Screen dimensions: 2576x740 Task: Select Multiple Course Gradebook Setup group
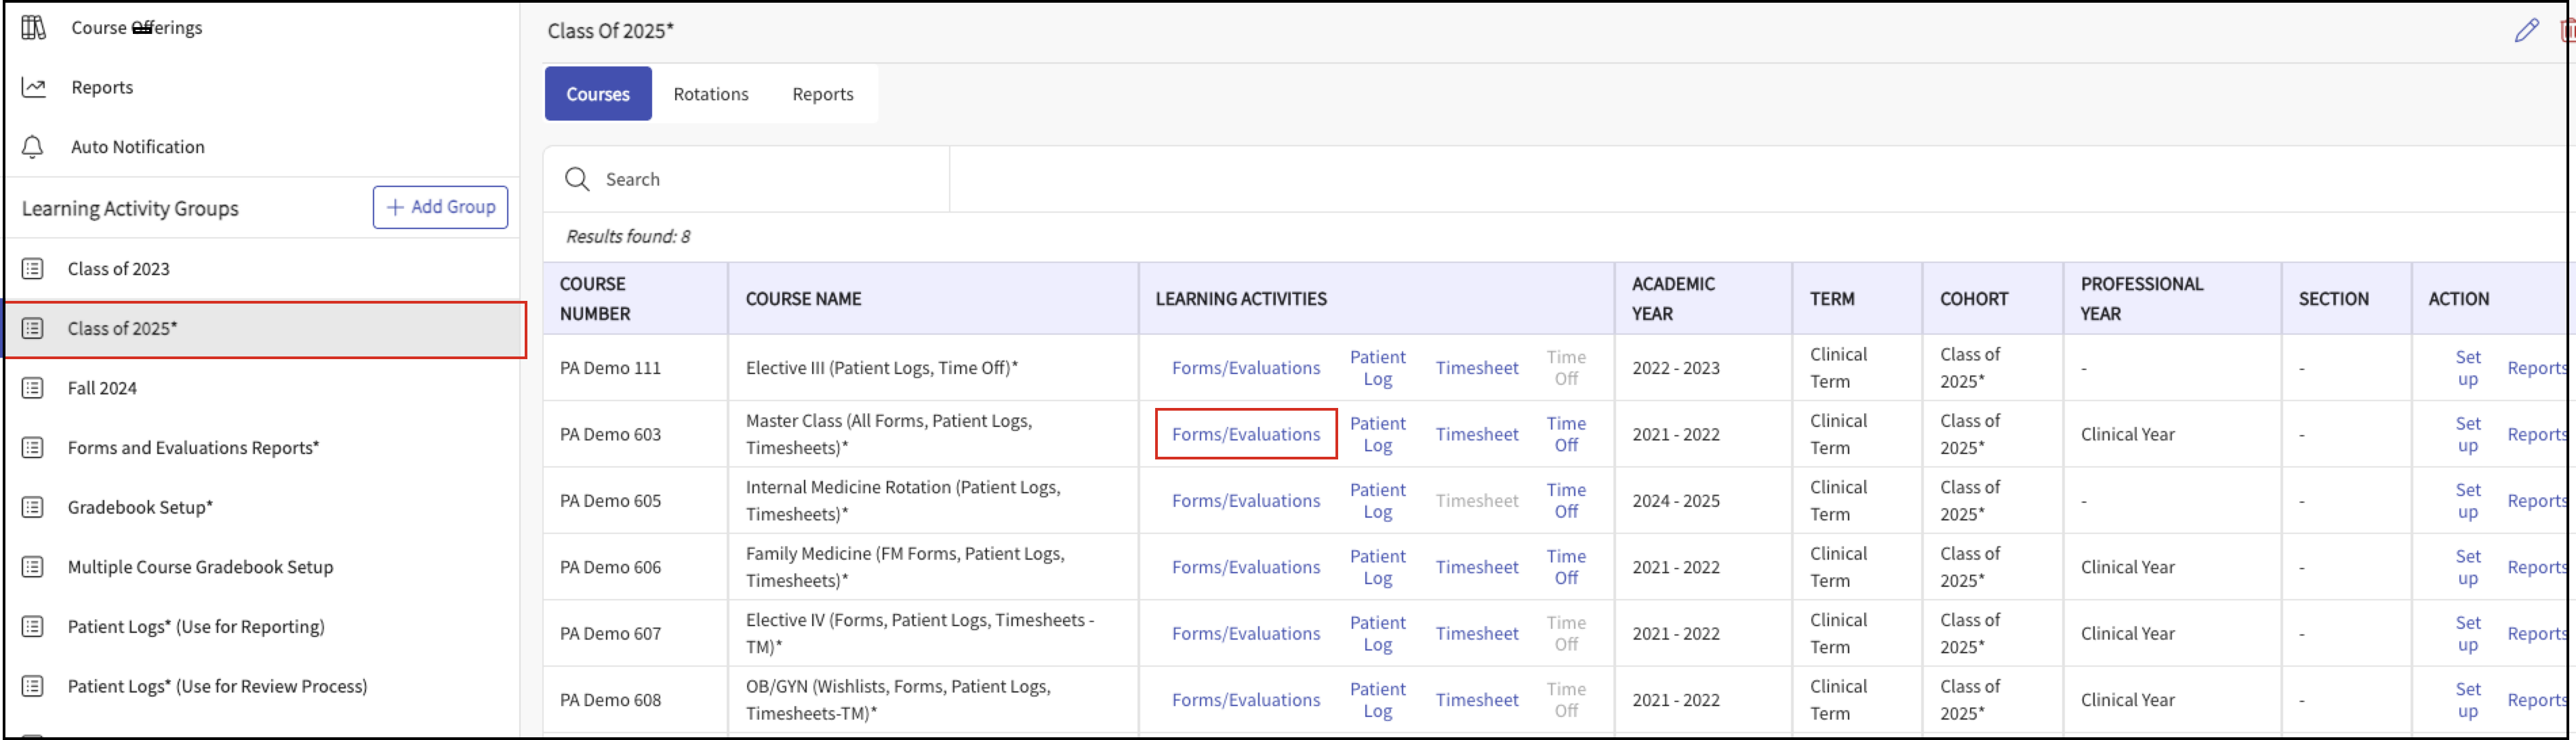[x=200, y=567]
